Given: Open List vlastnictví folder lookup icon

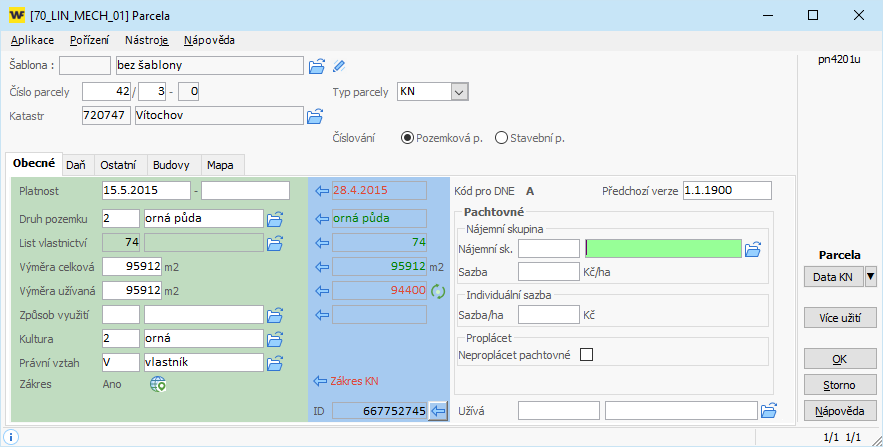Looking at the screenshot, I should [275, 243].
